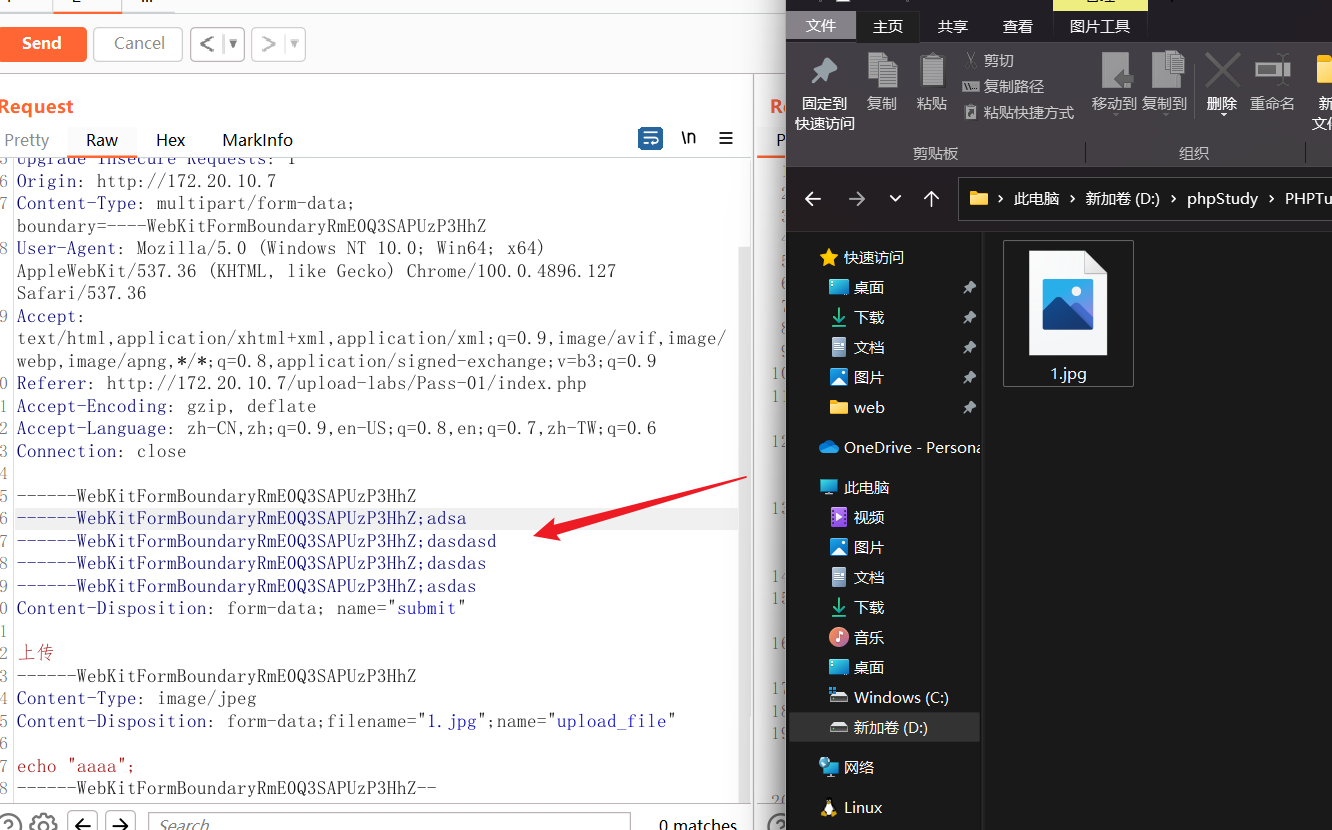Screen dimensions: 1332x830
Task: Select 视频 in the Explorer sidebar
Action: (x=857, y=517)
